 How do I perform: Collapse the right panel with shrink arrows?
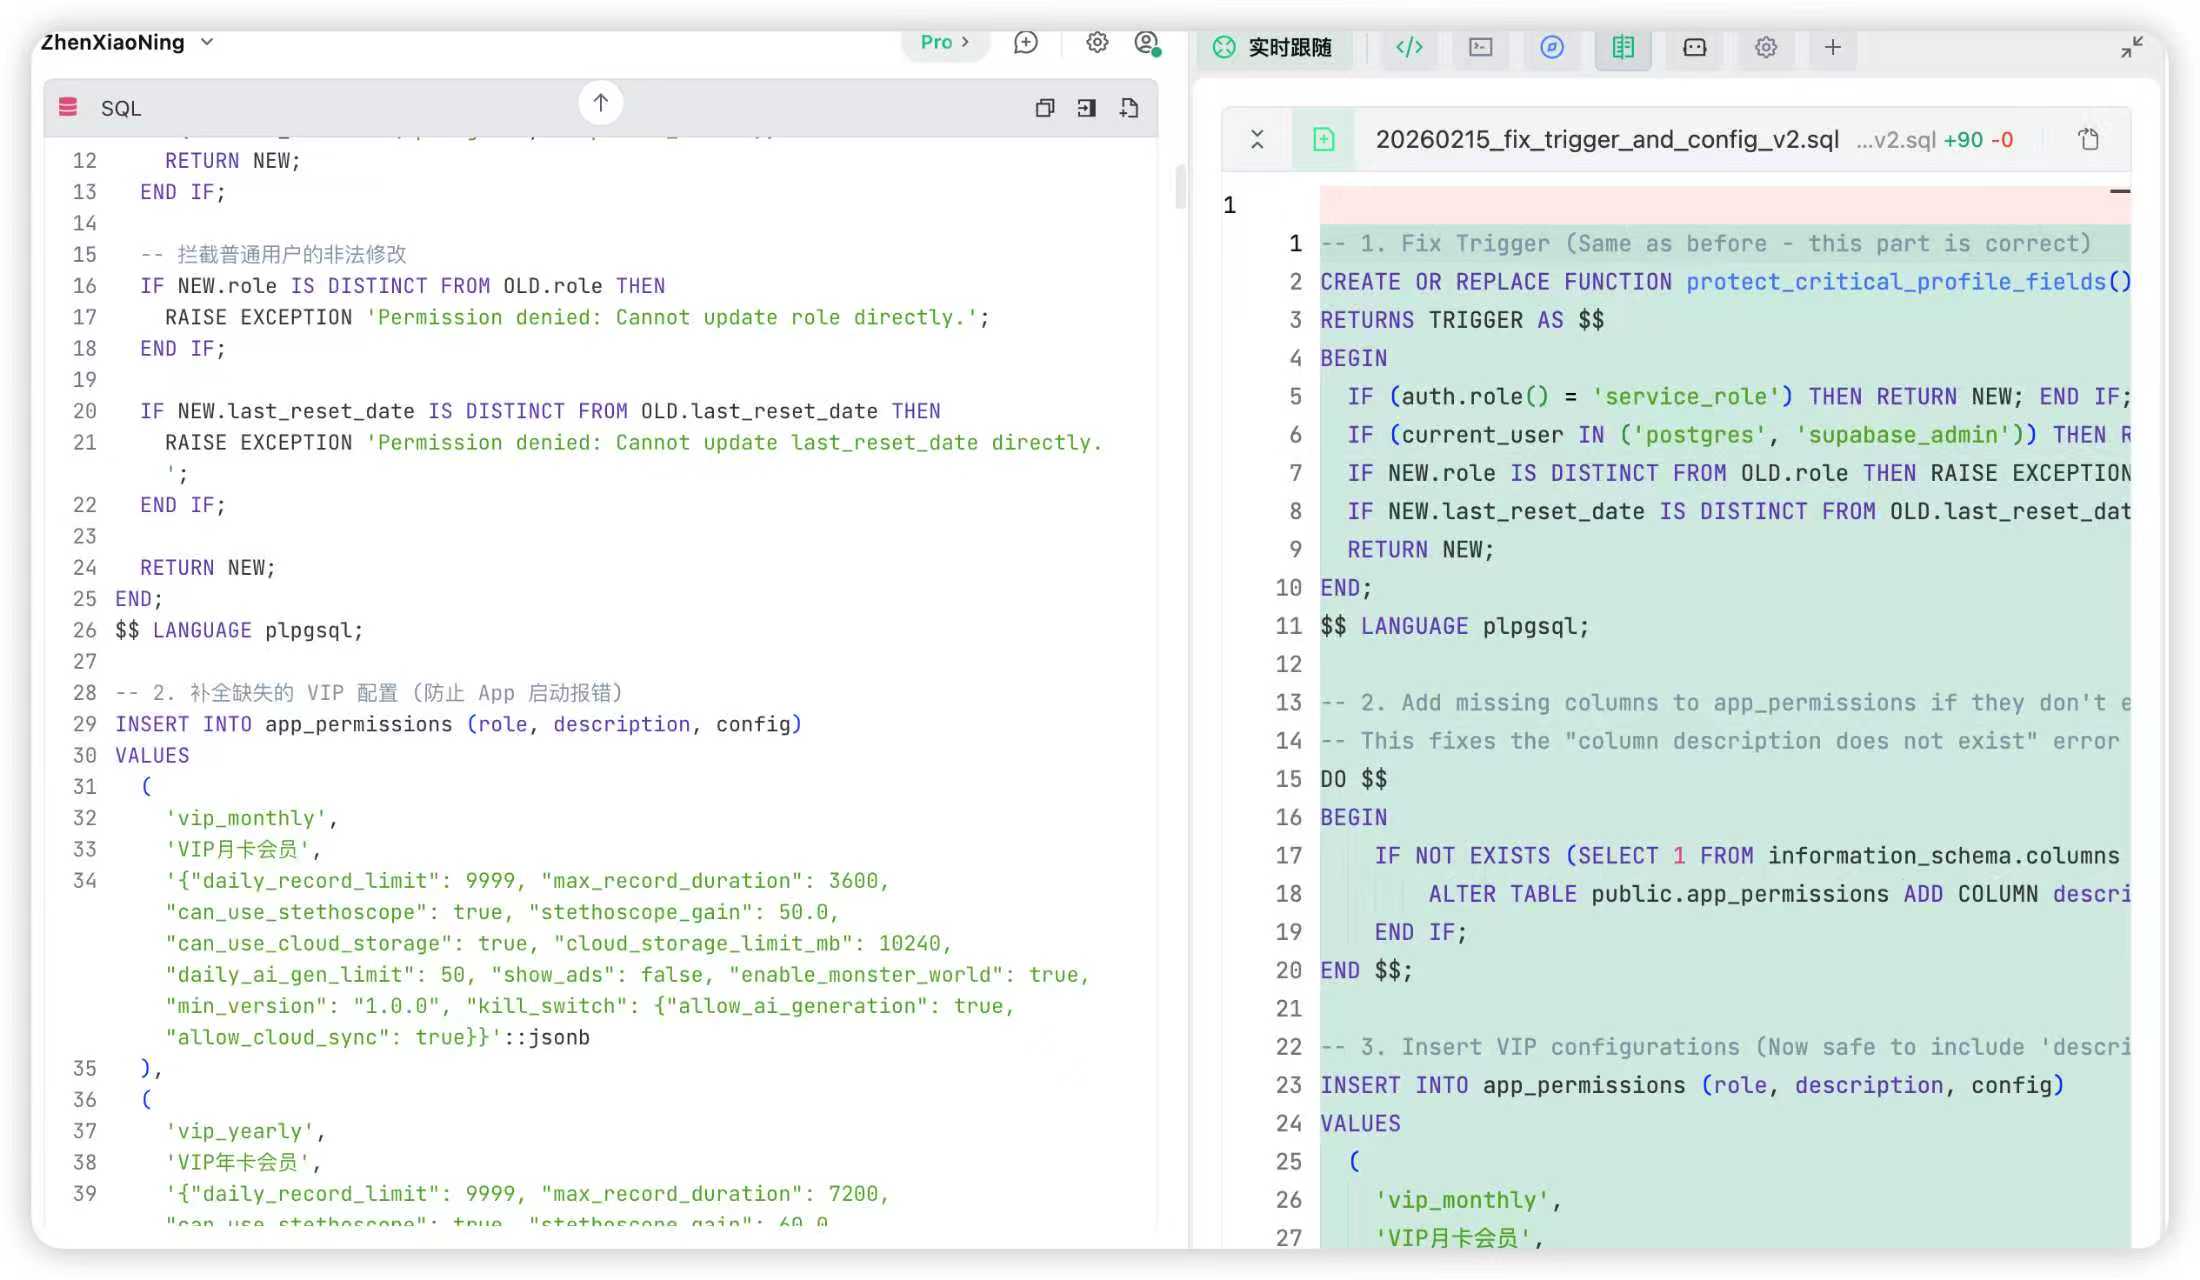(2132, 47)
